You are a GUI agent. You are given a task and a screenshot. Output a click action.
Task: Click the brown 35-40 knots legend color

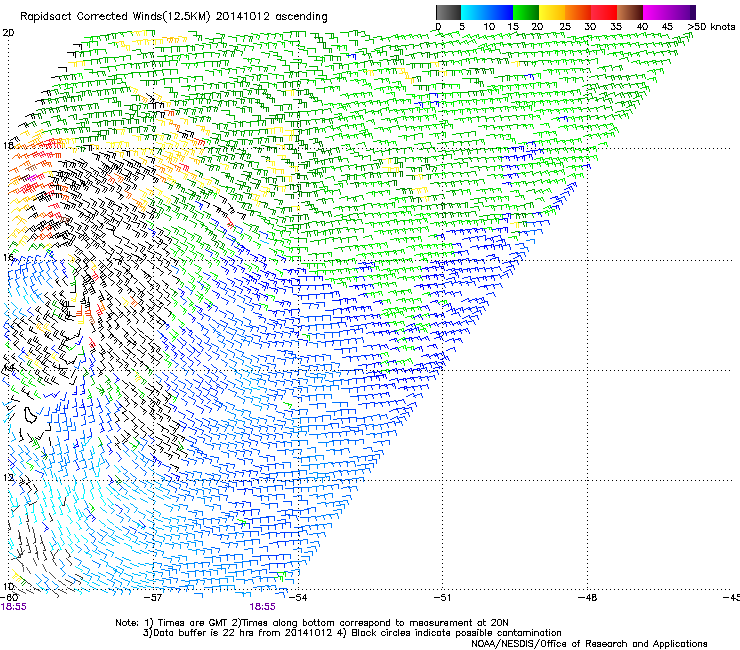tap(630, 12)
